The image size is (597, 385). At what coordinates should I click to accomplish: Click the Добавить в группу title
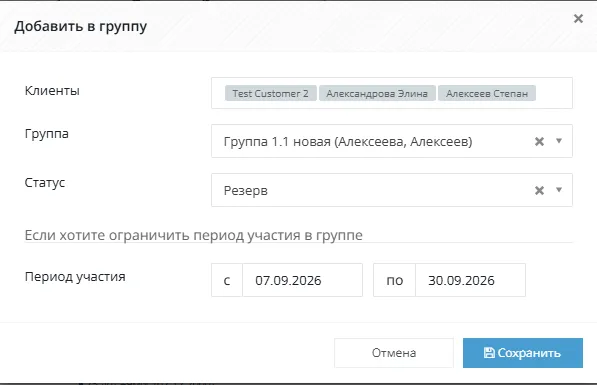(80, 27)
